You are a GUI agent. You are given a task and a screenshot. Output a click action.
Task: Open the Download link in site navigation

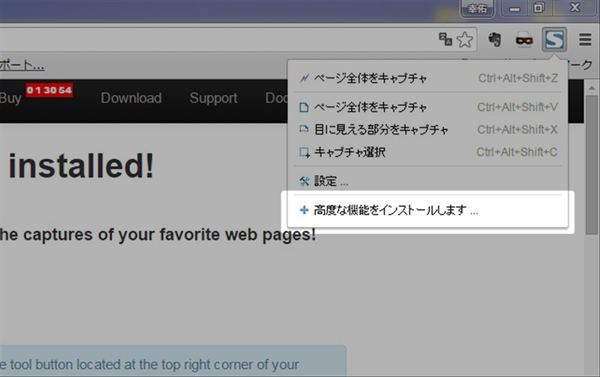coord(131,98)
